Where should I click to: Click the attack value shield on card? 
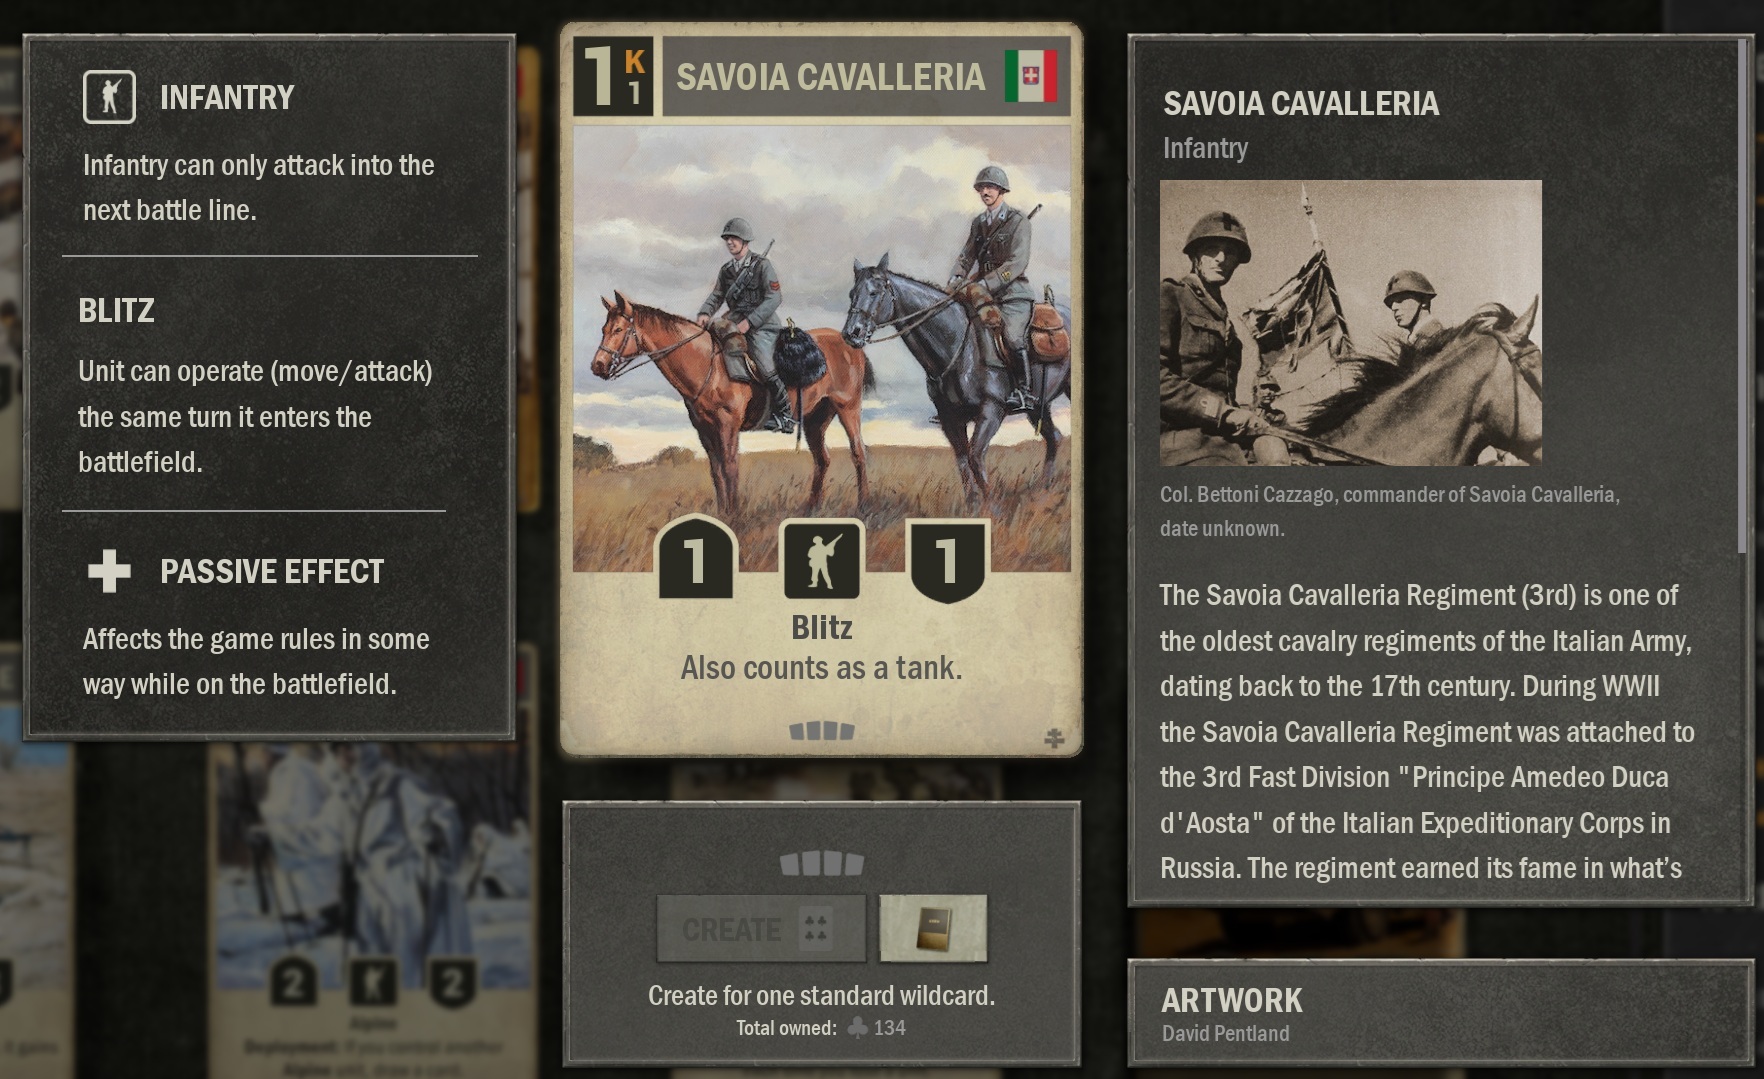696,558
